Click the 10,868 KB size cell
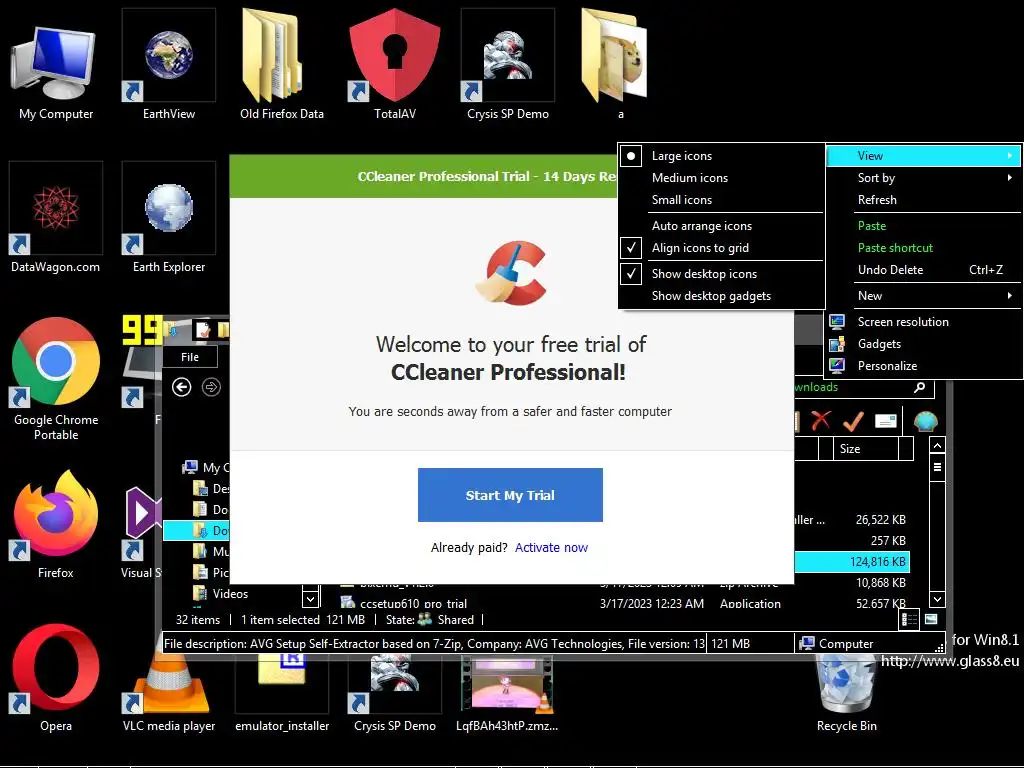The width and height of the screenshot is (1024, 768). pyautogui.click(x=880, y=583)
